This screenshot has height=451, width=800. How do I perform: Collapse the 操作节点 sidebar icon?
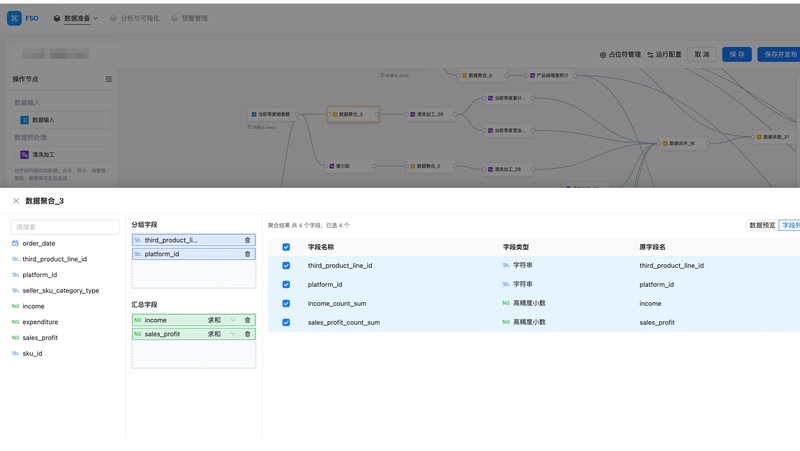109,79
